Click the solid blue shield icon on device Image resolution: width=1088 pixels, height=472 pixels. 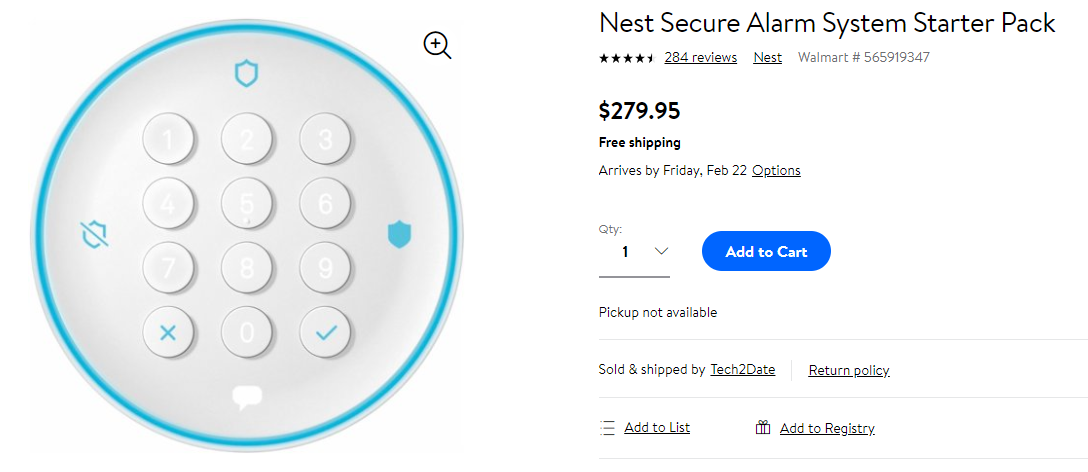[399, 234]
